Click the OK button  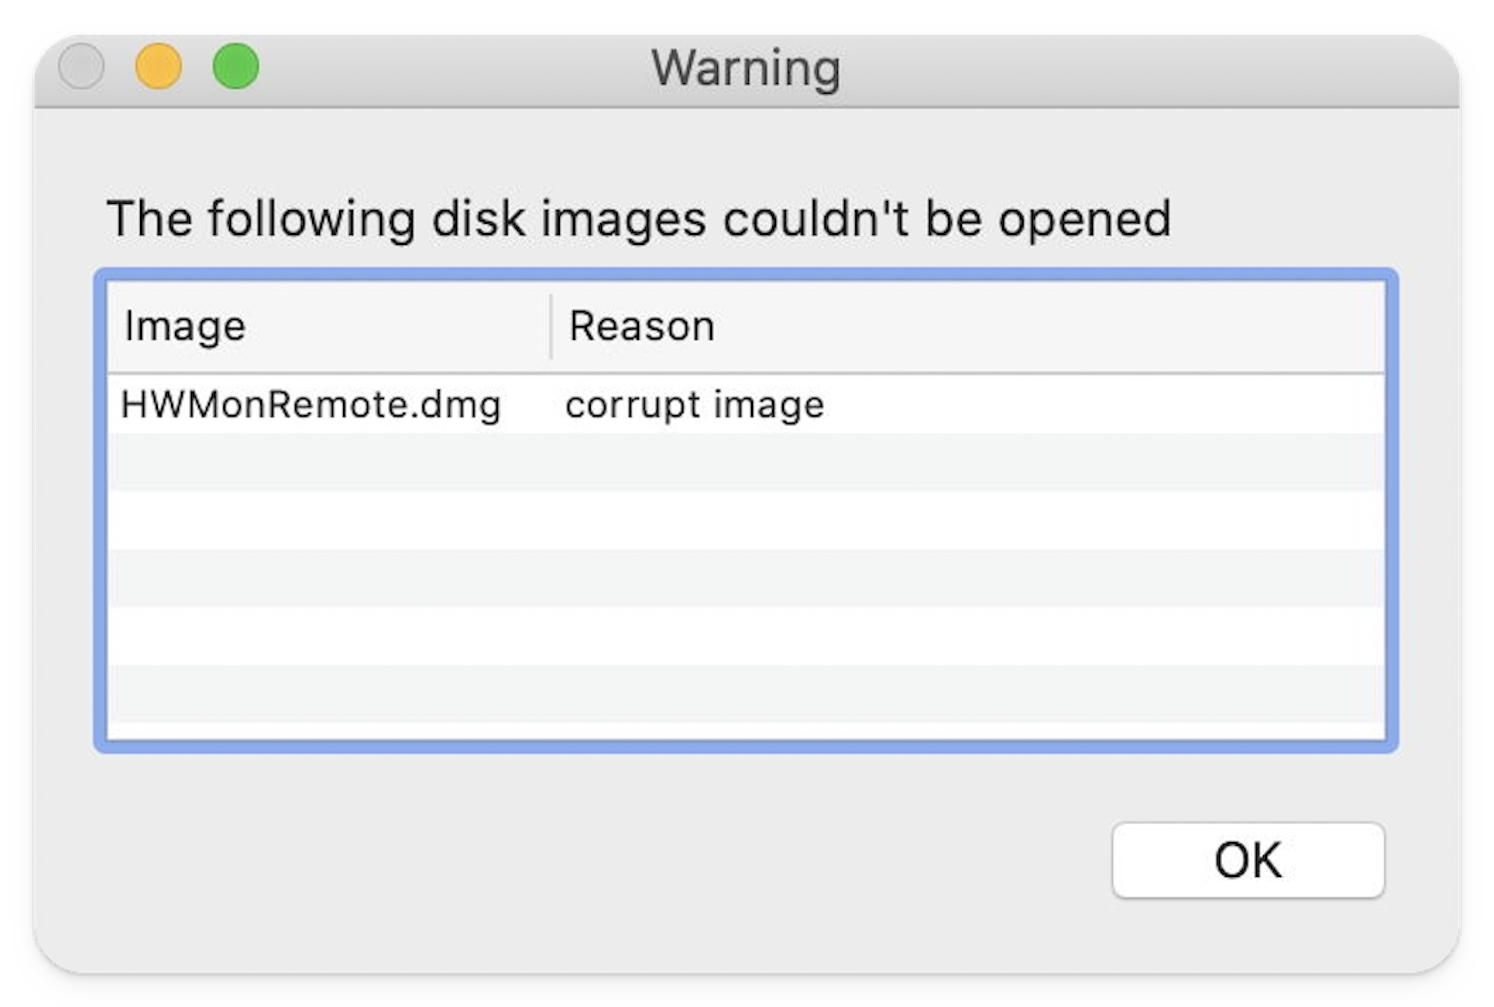coord(1247,860)
